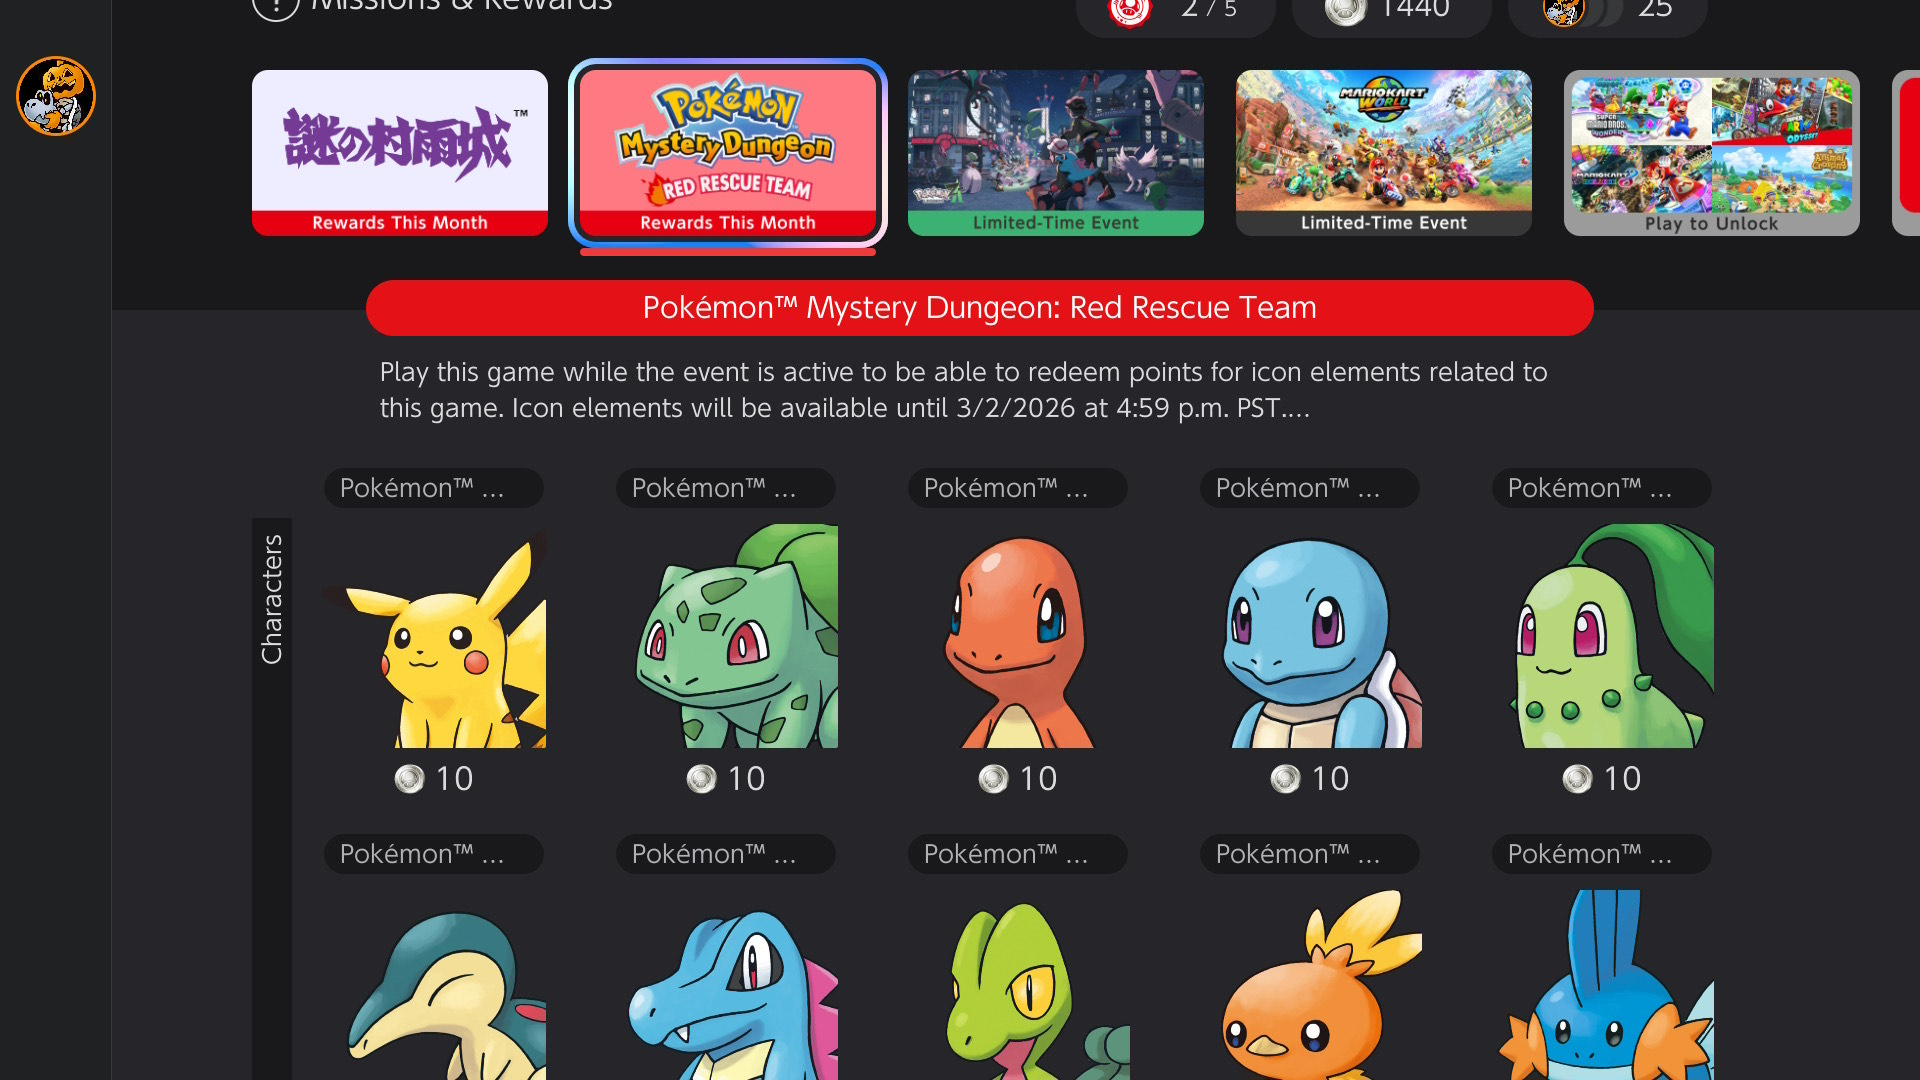Select Pokémon Mystery Dungeon Red Rescue Team tile
The image size is (1920, 1080).
(x=728, y=152)
